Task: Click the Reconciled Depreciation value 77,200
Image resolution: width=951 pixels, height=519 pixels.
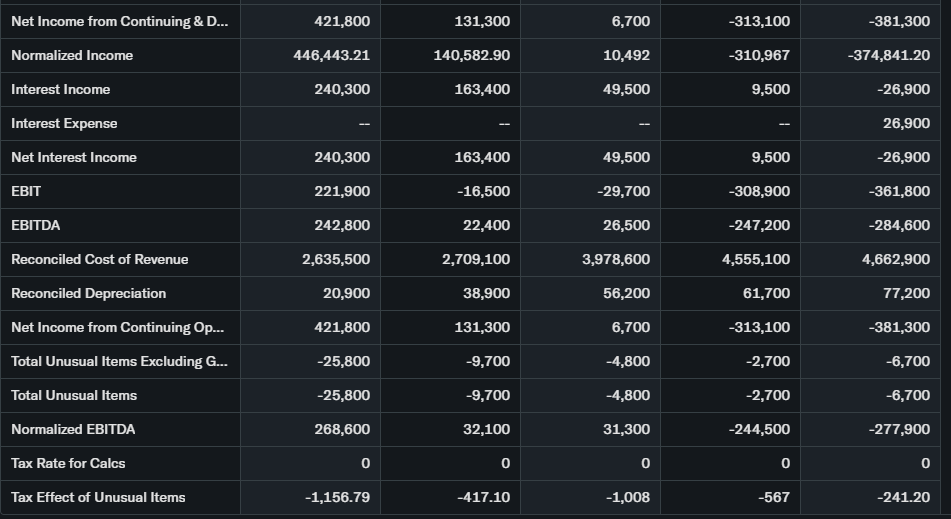Action: click(x=905, y=293)
